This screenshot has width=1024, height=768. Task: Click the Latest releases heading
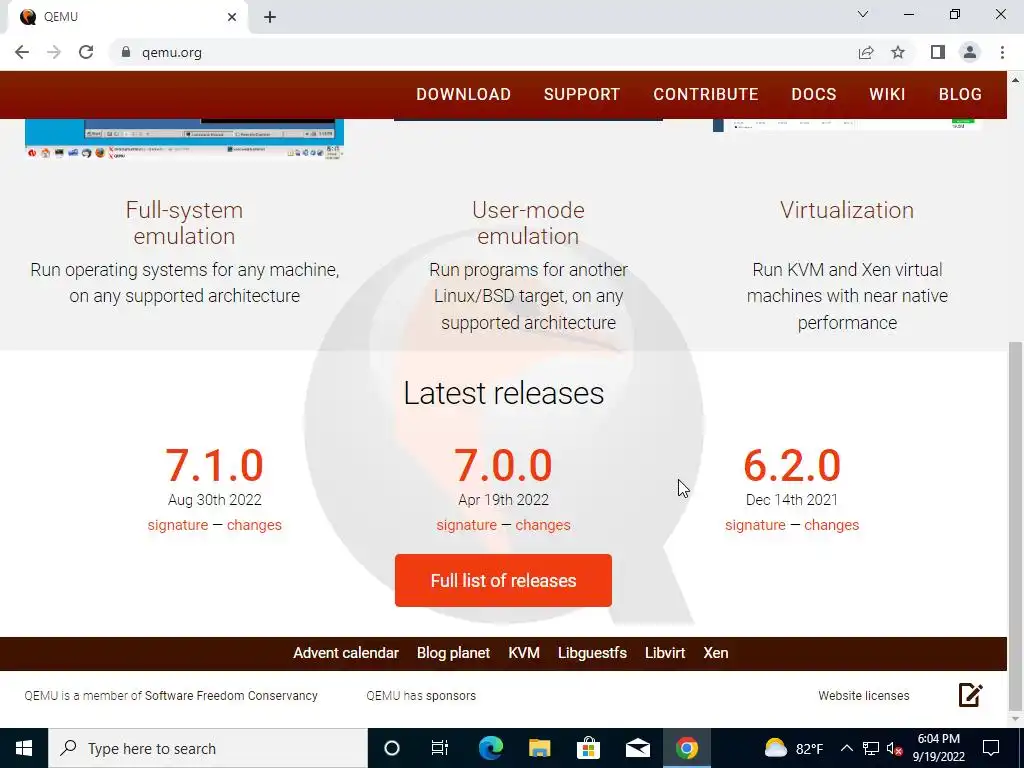[x=504, y=392]
